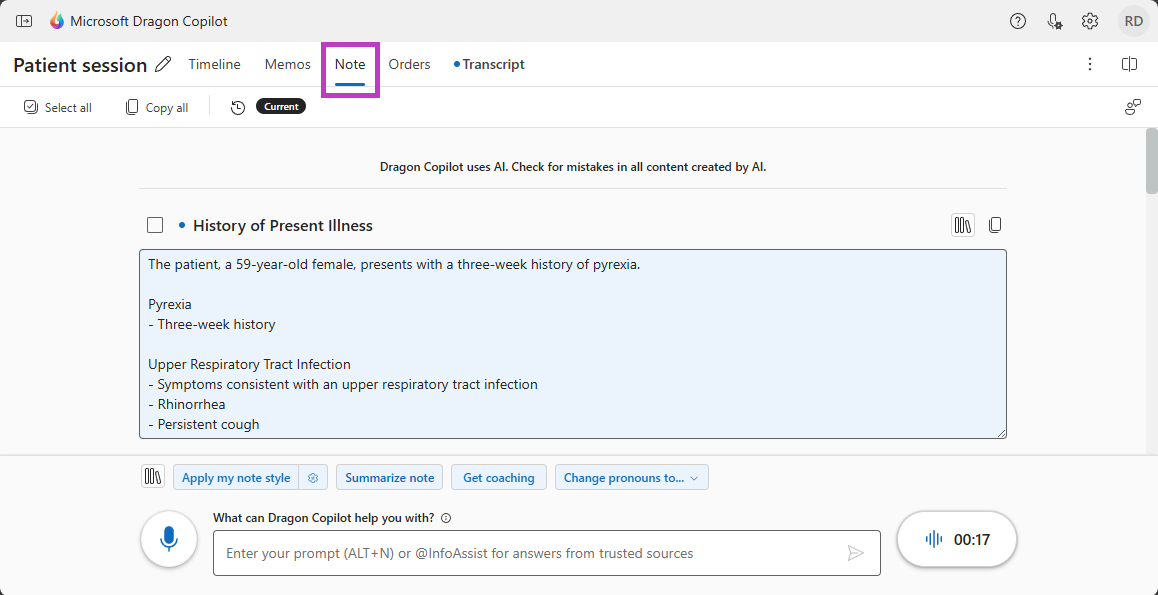Click the Summarize note button
Screen dimensions: 1158x595
pos(389,478)
